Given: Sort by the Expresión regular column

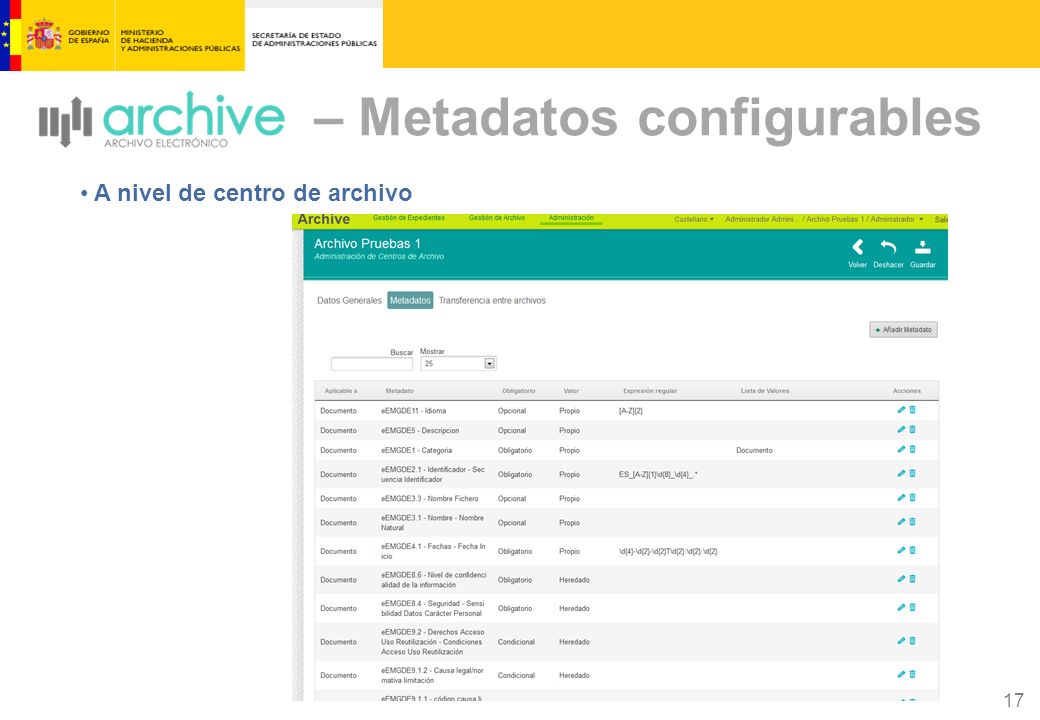Looking at the screenshot, I should [x=650, y=391].
